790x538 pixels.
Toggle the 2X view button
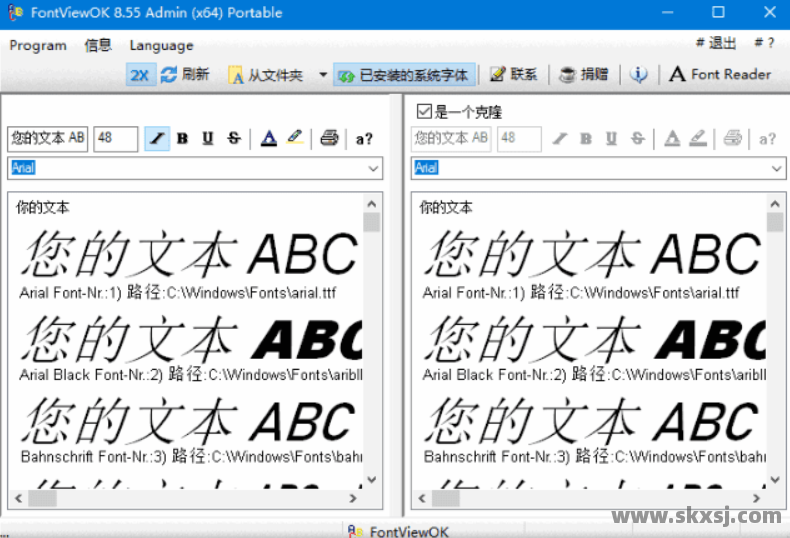click(139, 75)
